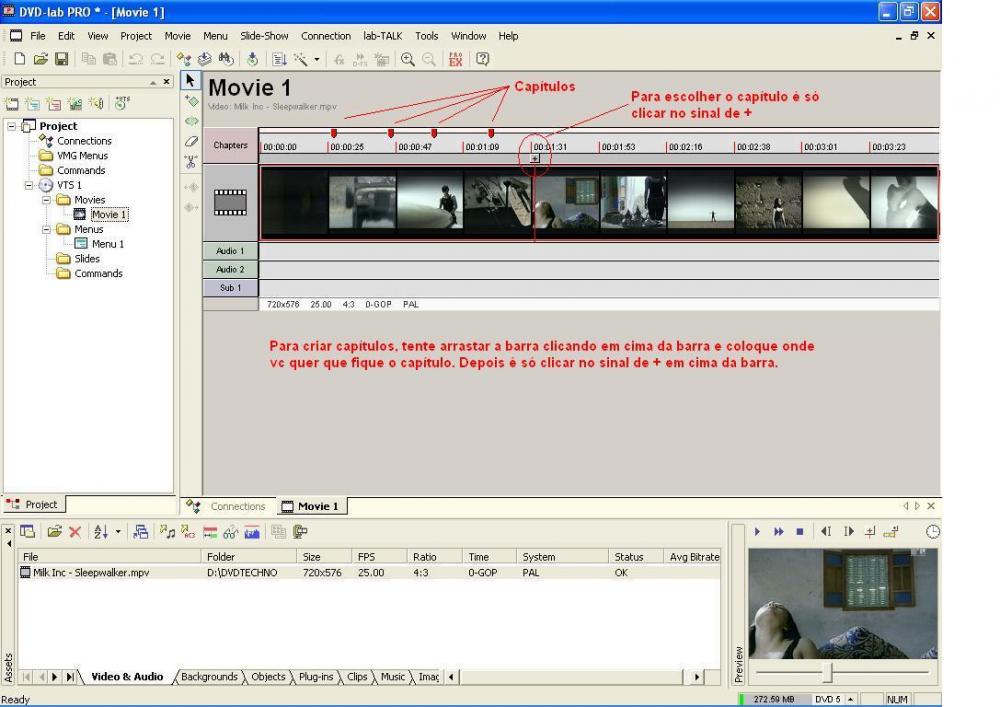Image resolution: width=1000 pixels, height=707 pixels.
Task: Click the preview position slider handle
Action: [827, 673]
